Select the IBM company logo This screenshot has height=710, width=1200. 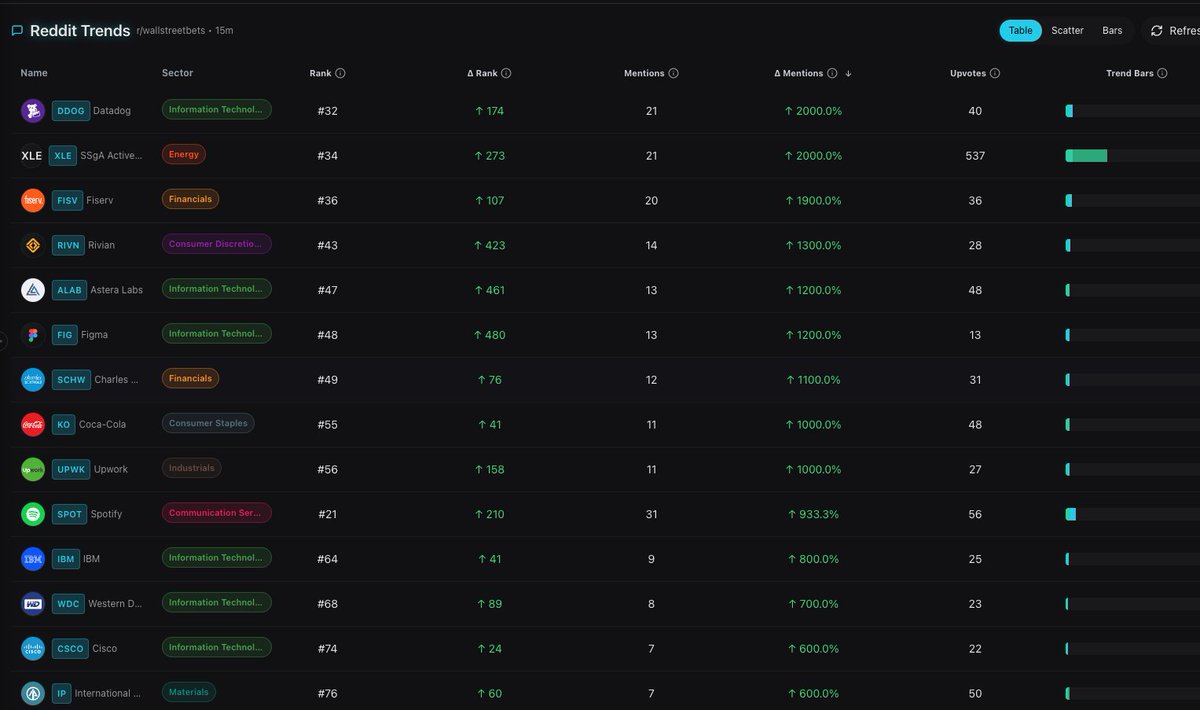pos(32,558)
